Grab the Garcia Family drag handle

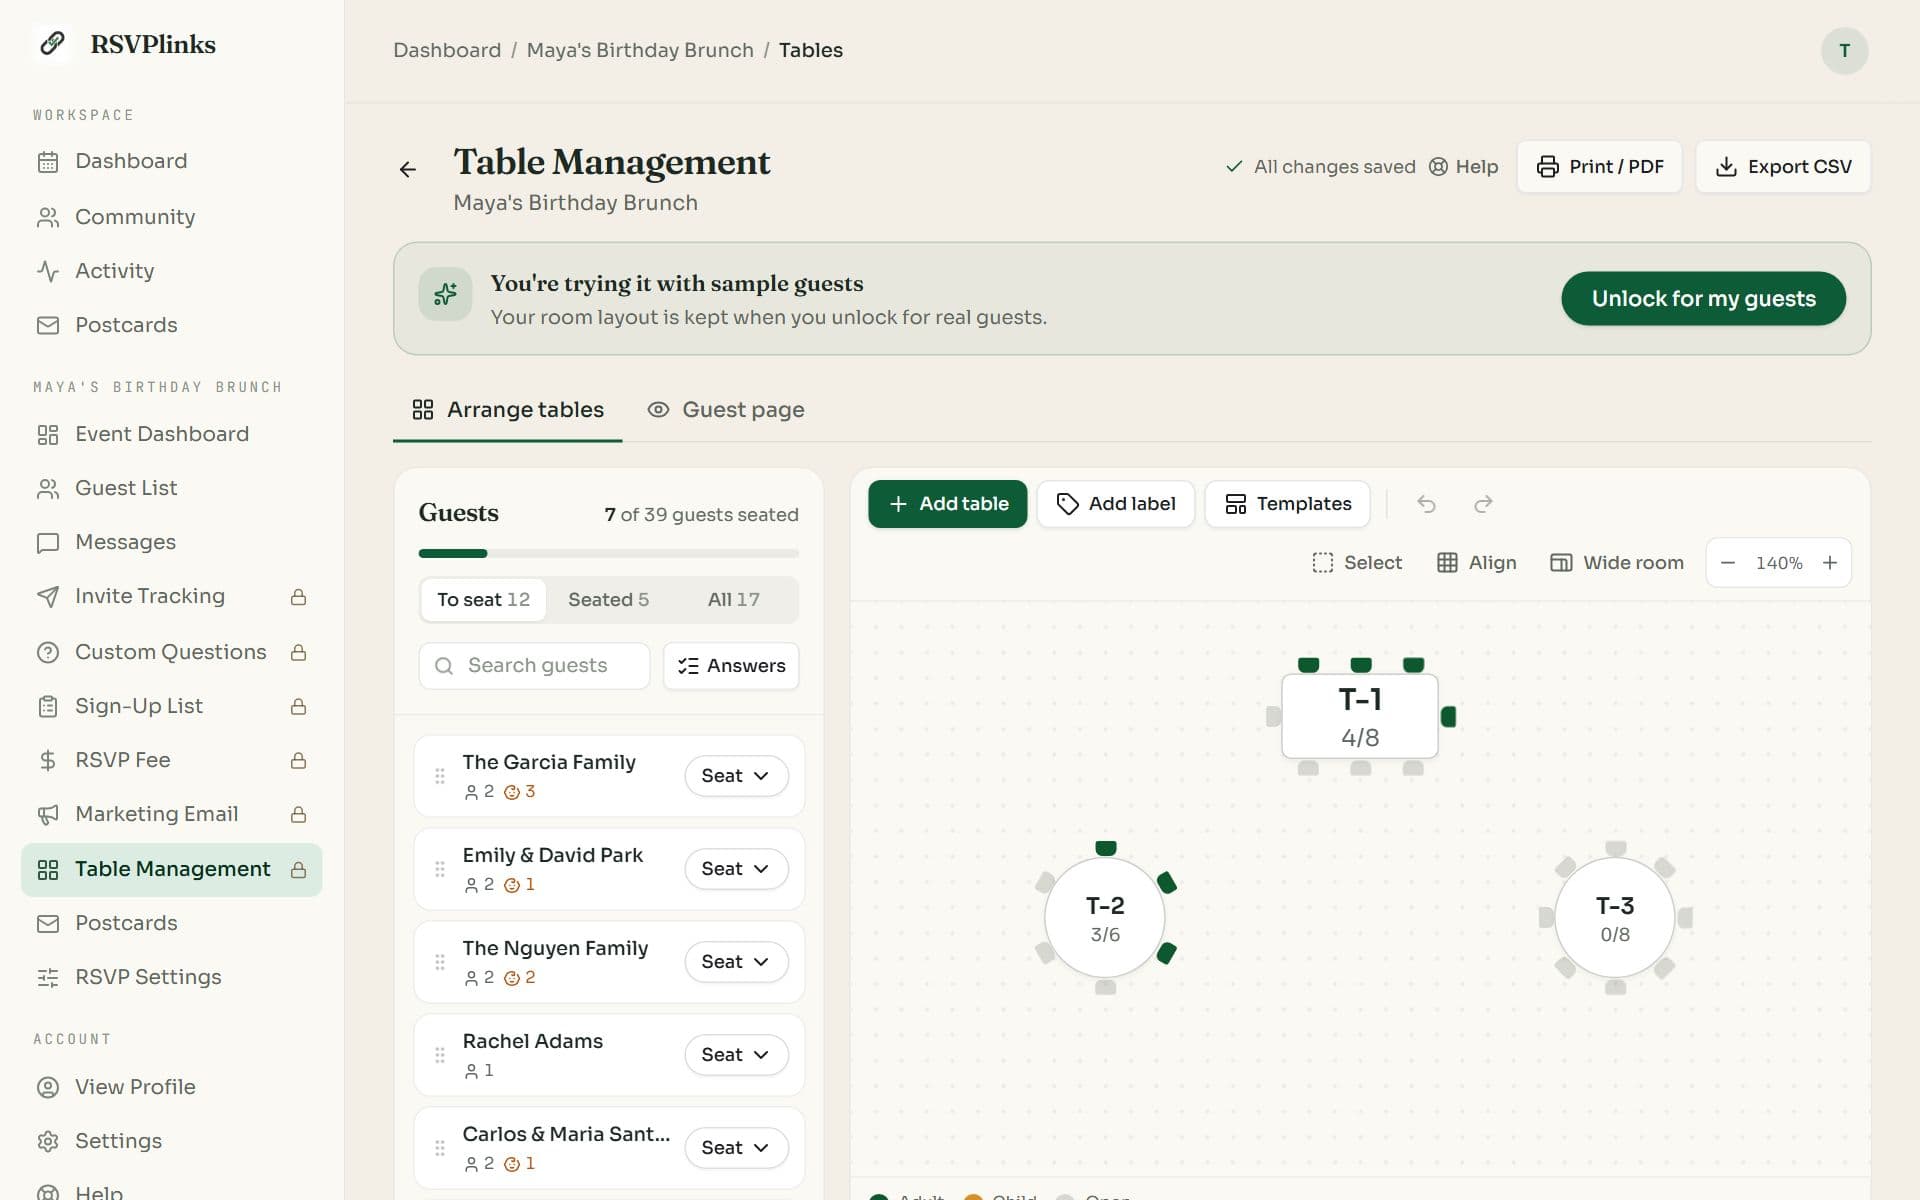pyautogui.click(x=440, y=776)
